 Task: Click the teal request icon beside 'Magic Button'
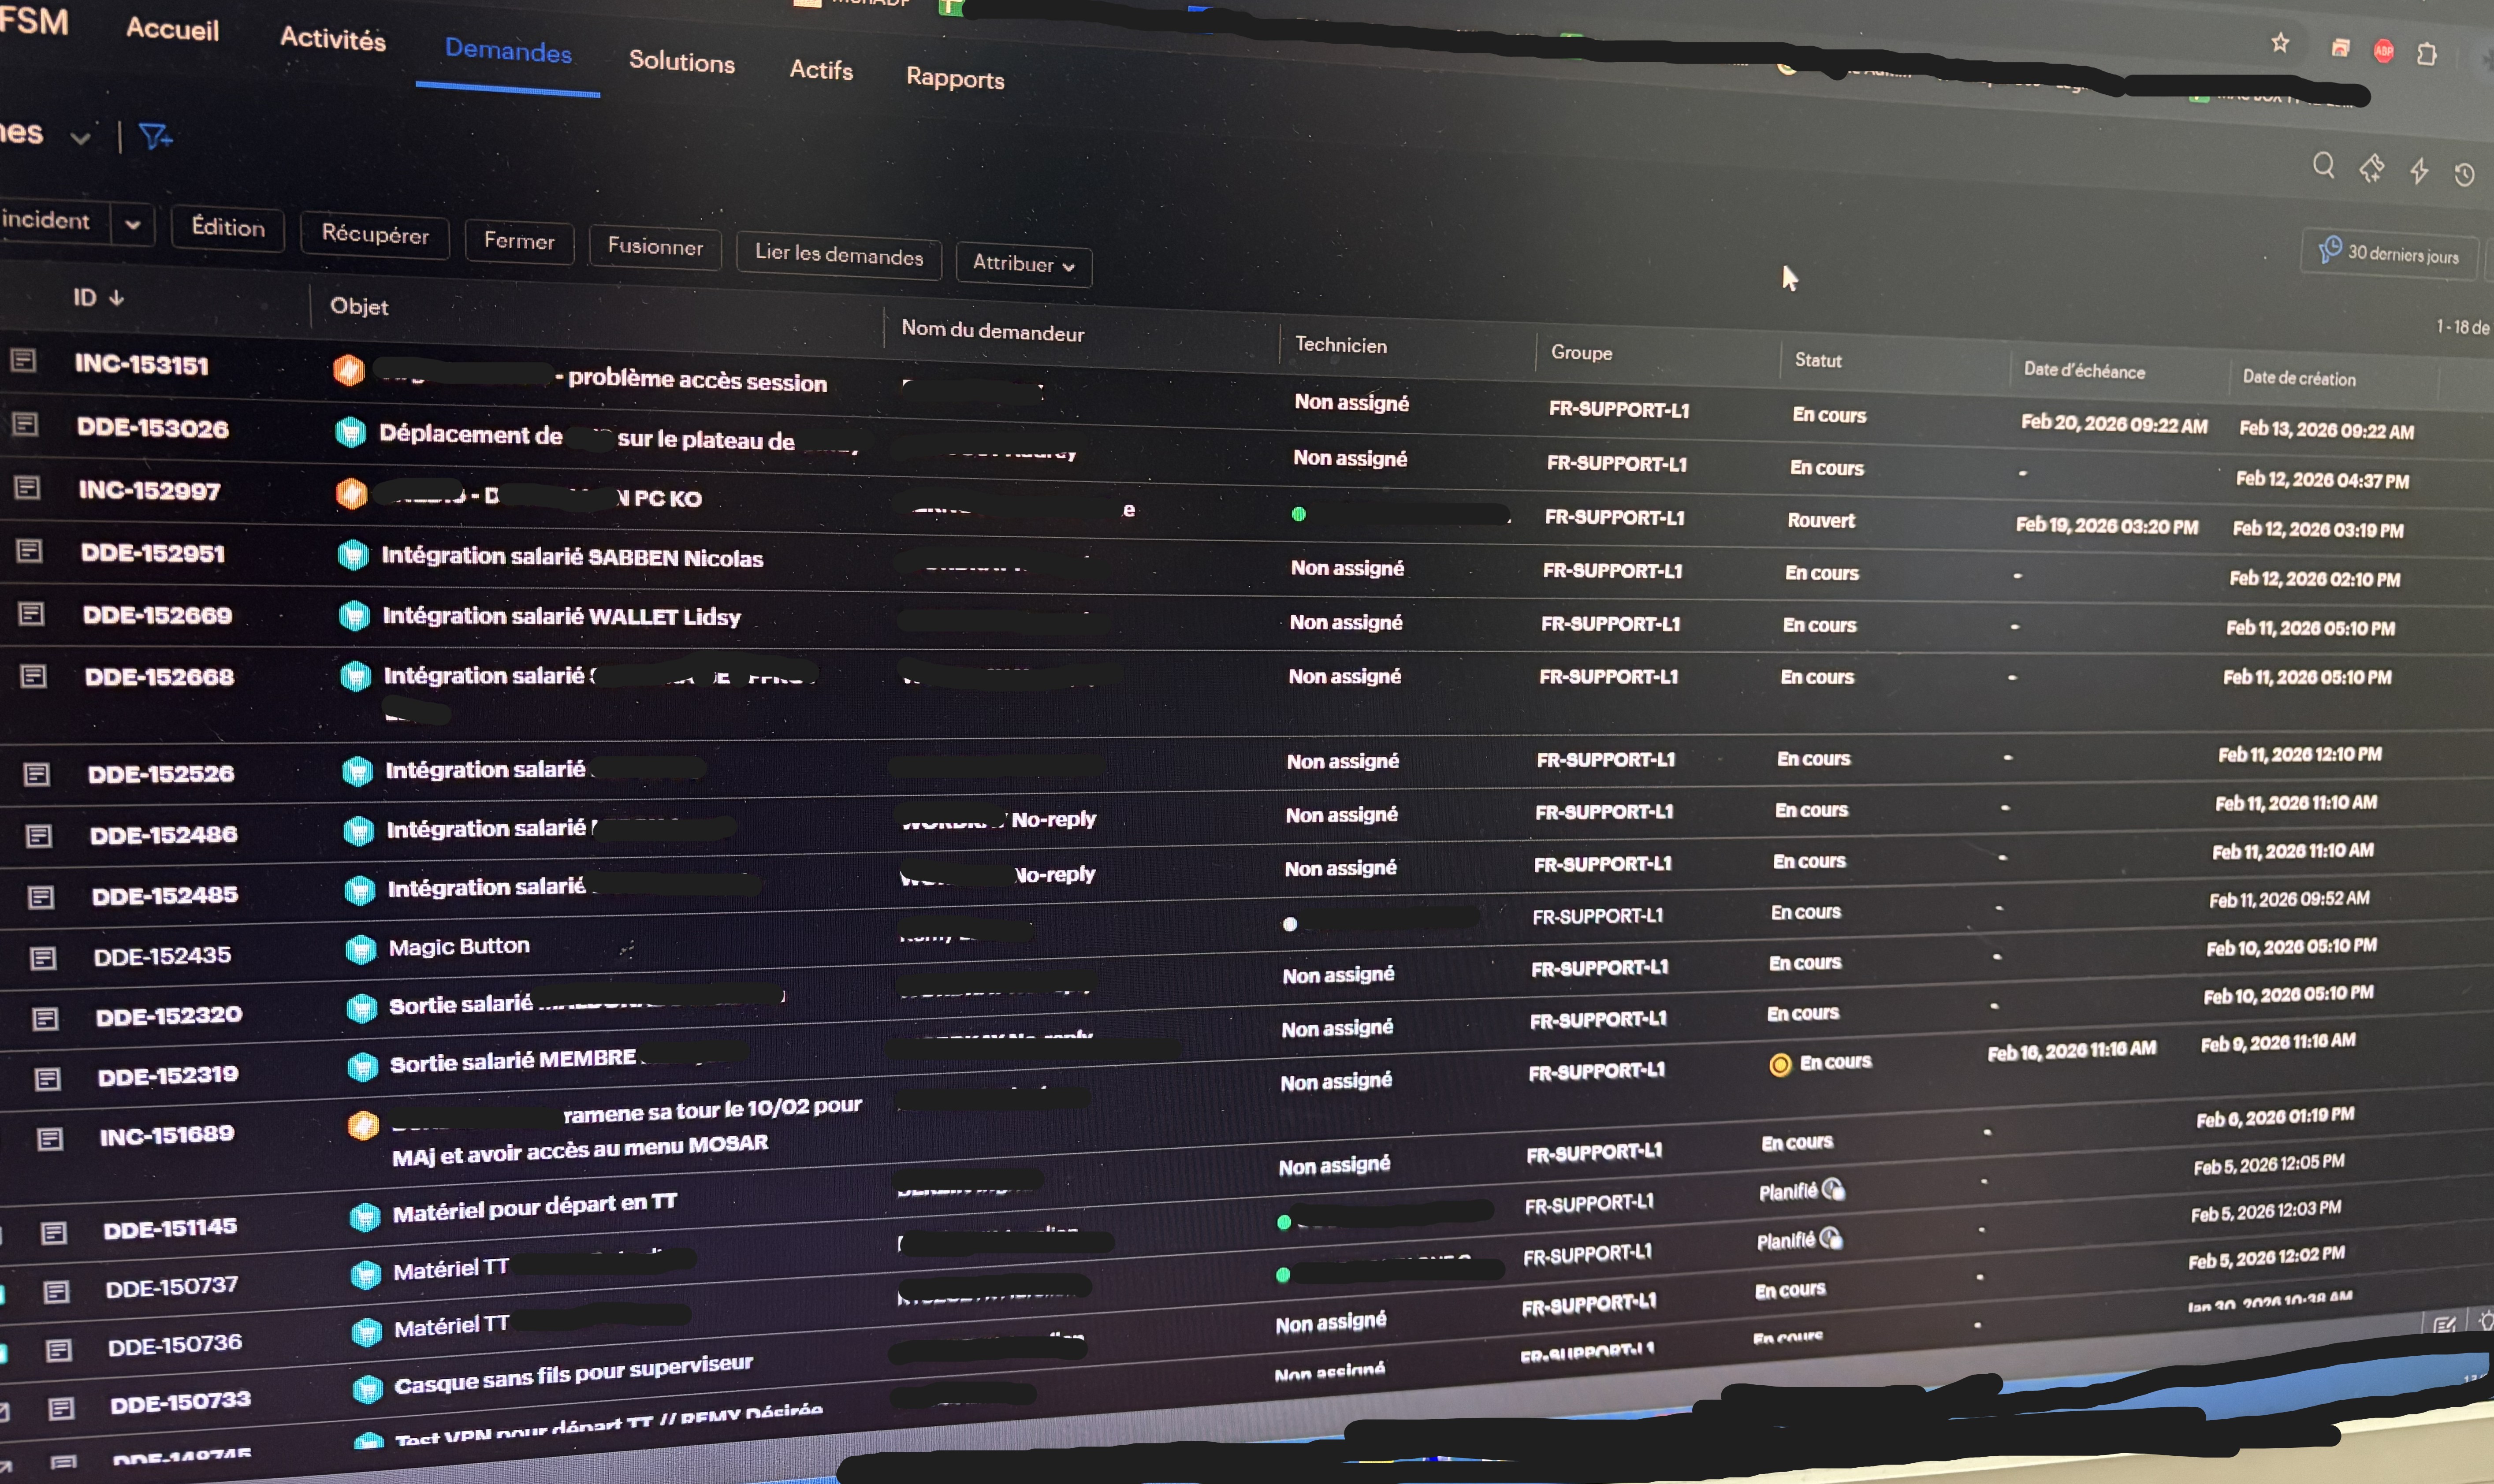point(360,948)
